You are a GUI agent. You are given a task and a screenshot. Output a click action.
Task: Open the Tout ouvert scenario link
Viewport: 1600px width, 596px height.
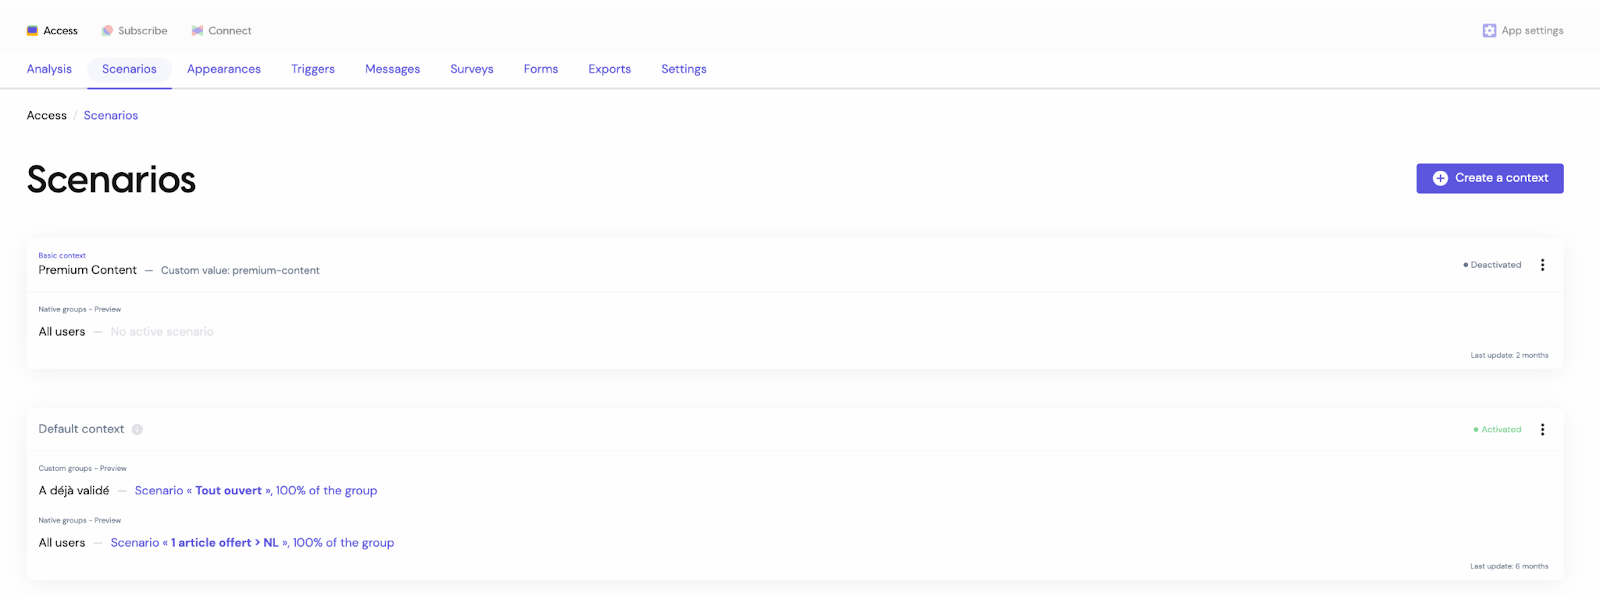(256, 490)
